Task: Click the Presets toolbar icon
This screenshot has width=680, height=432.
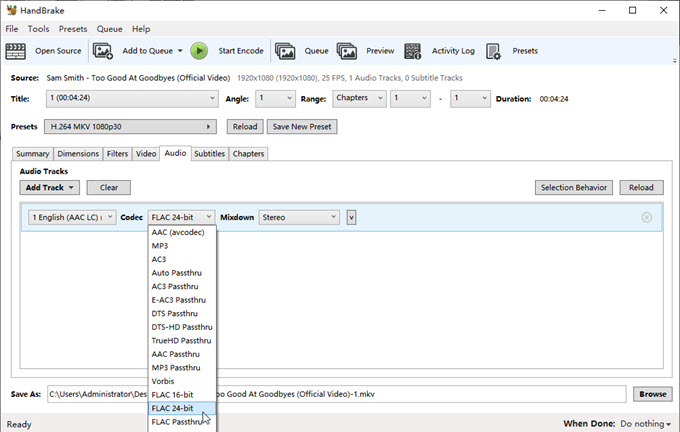Action: click(x=495, y=50)
